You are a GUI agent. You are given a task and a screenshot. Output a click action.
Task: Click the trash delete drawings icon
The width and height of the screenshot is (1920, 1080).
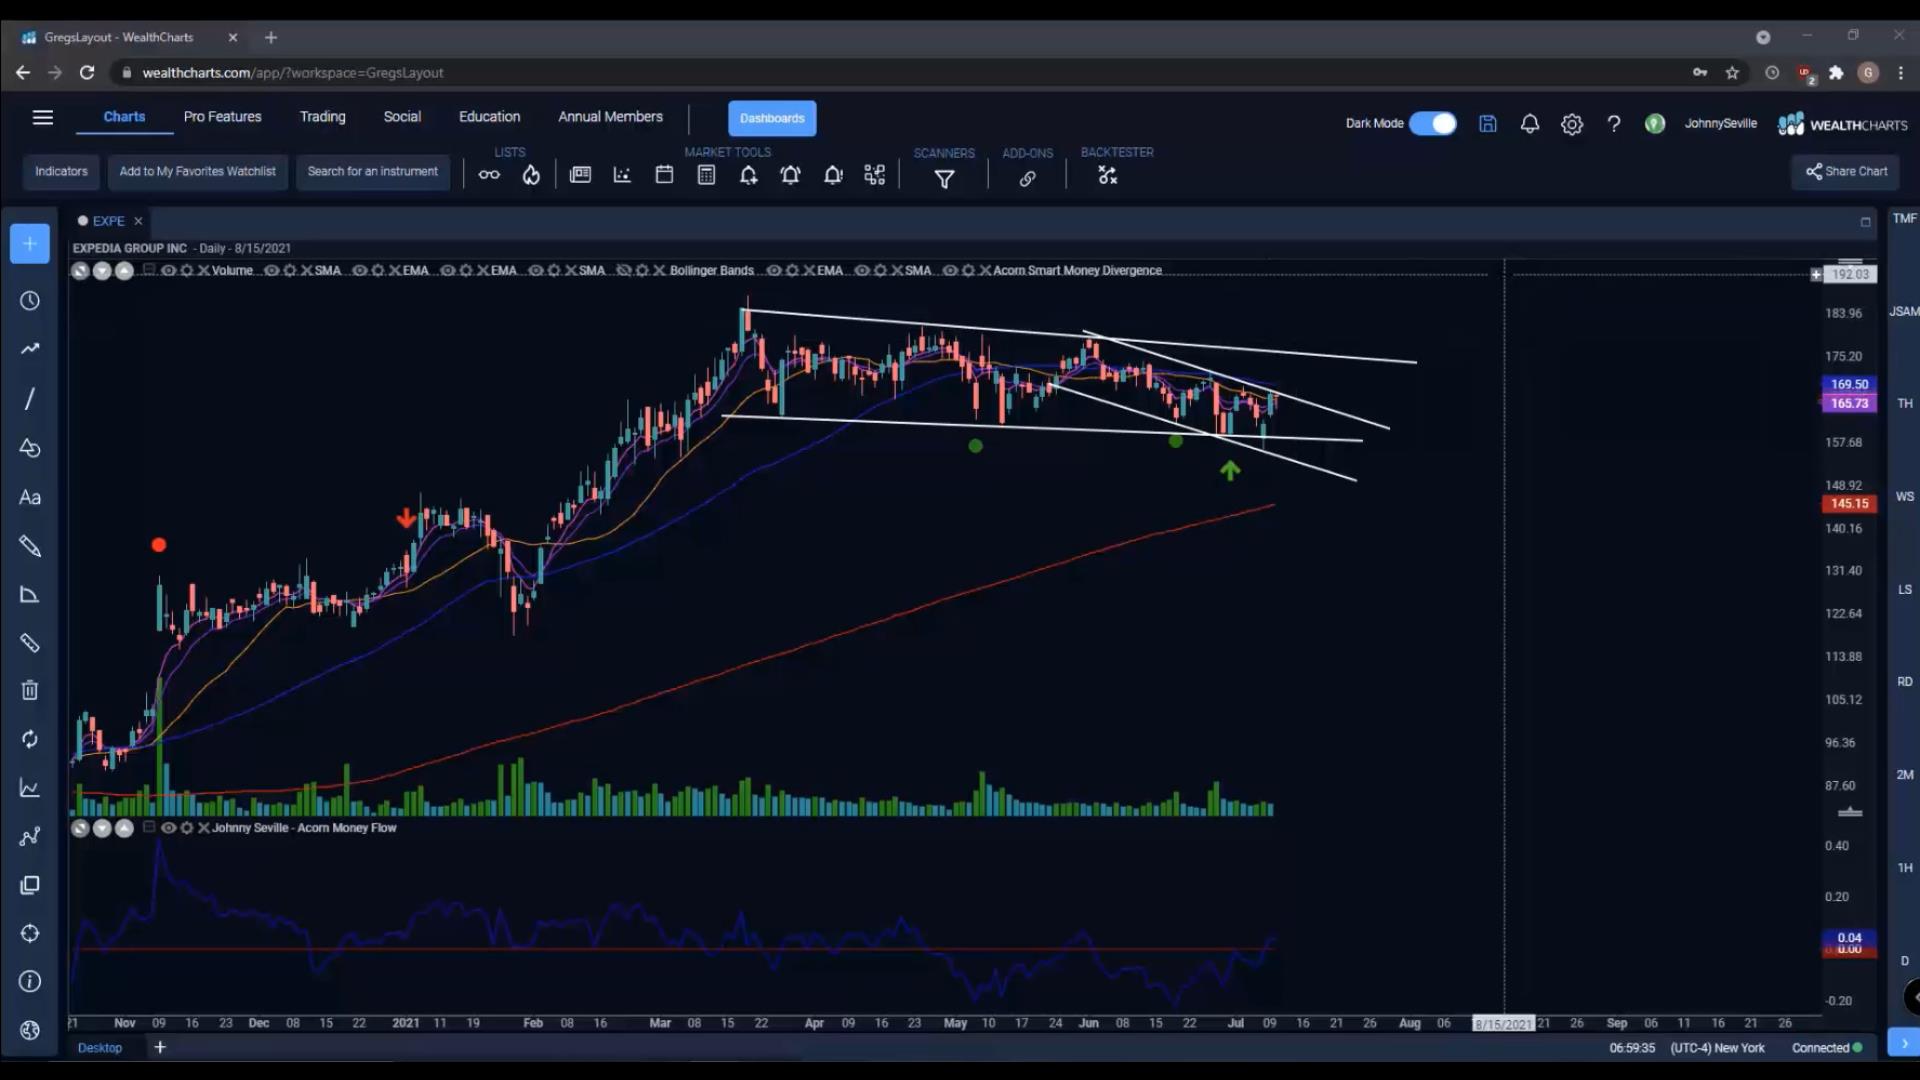[x=30, y=690]
